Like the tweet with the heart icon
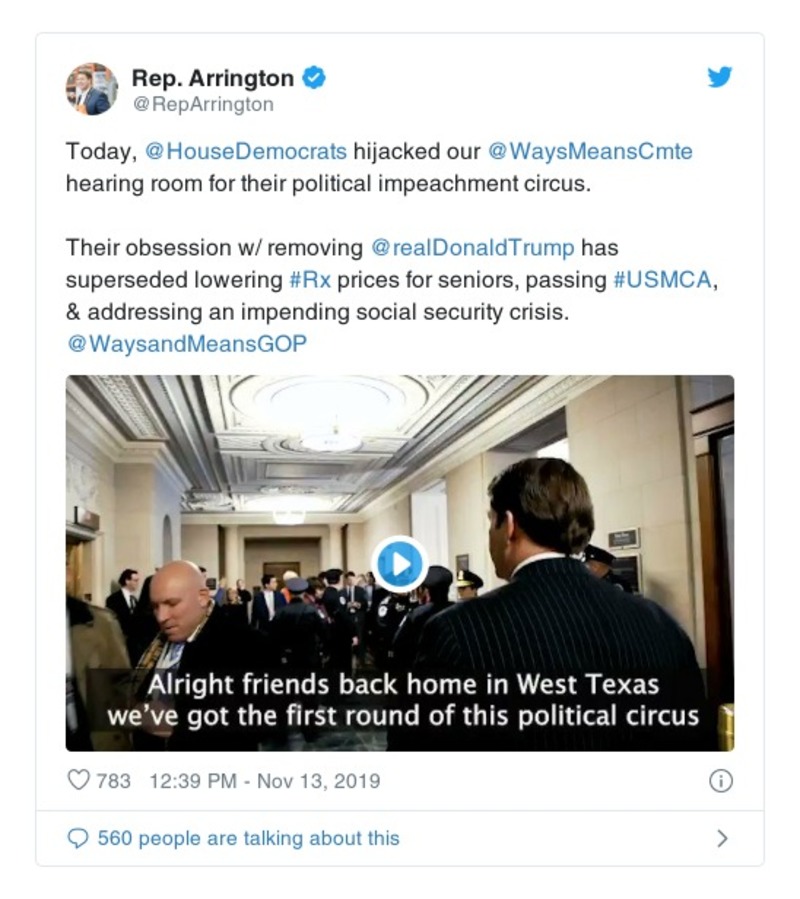Screen dimensions: 800x899 click(x=79, y=780)
